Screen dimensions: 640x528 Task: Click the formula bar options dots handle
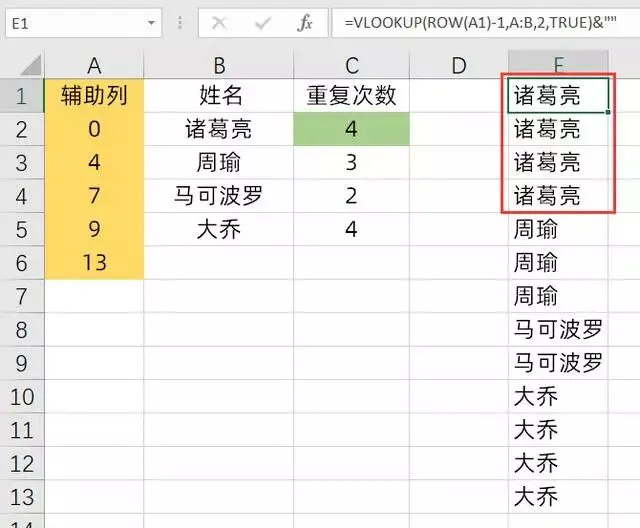[x=180, y=23]
